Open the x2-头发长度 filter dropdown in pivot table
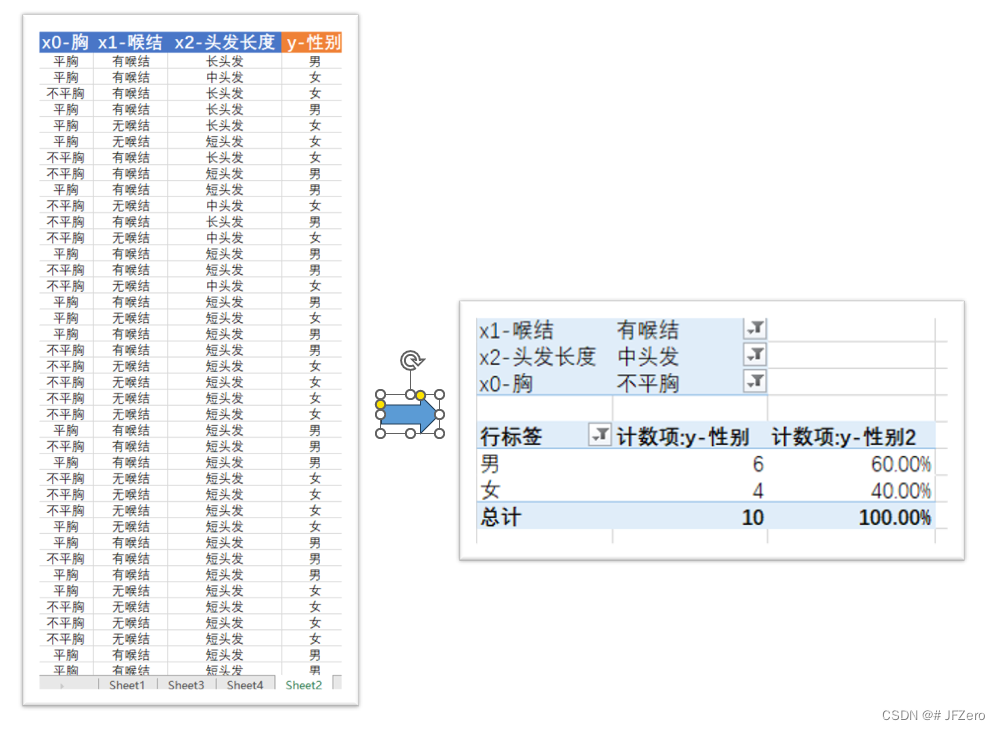The height and width of the screenshot is (730, 1000). tap(755, 355)
